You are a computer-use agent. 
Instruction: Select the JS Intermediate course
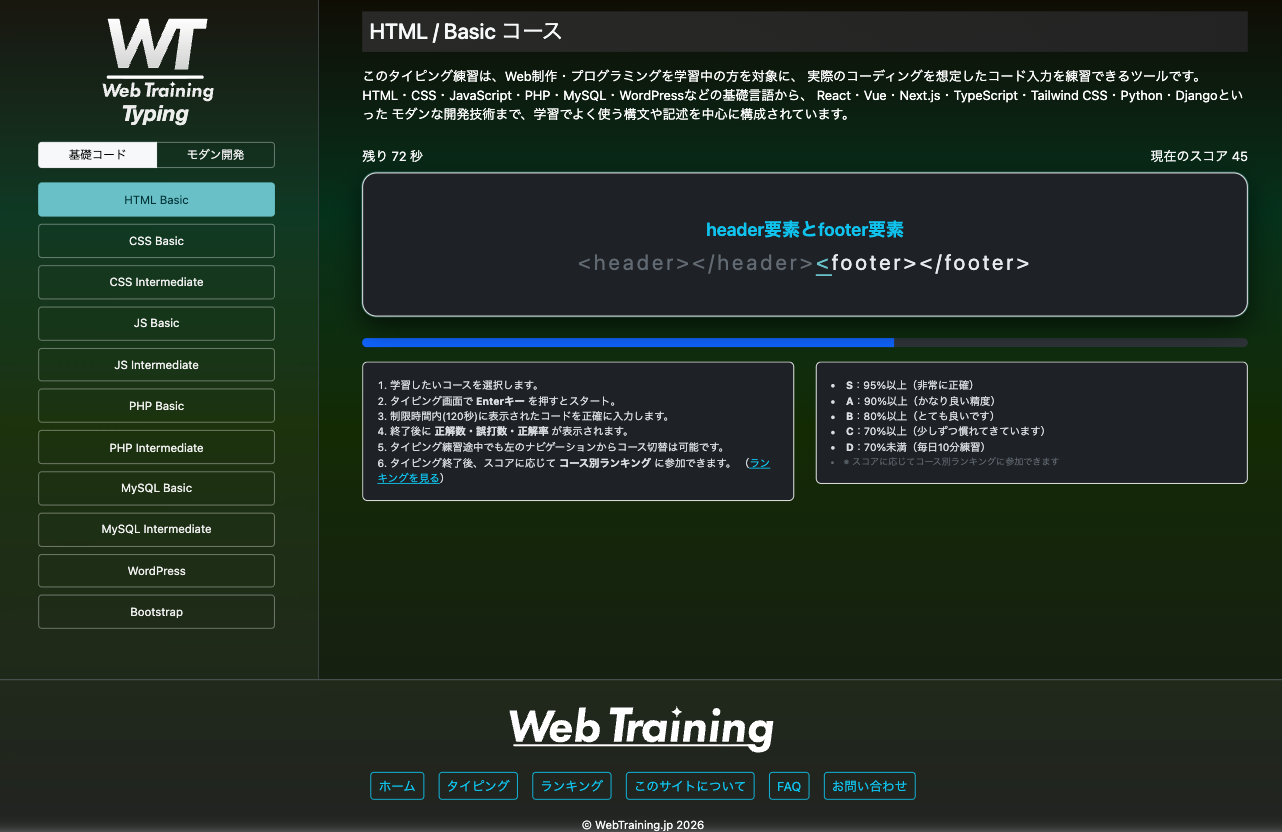coord(156,365)
